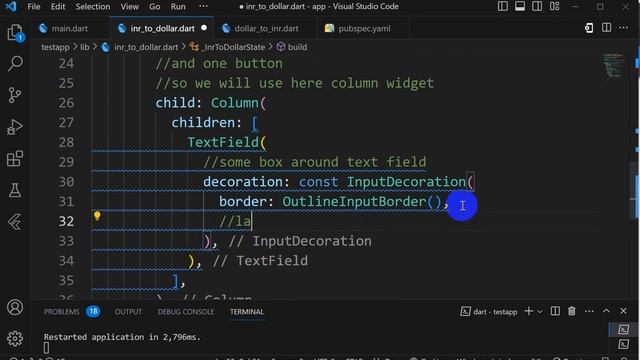
Task: Open the DEBUG CONSOLE panel tab
Action: (186, 311)
